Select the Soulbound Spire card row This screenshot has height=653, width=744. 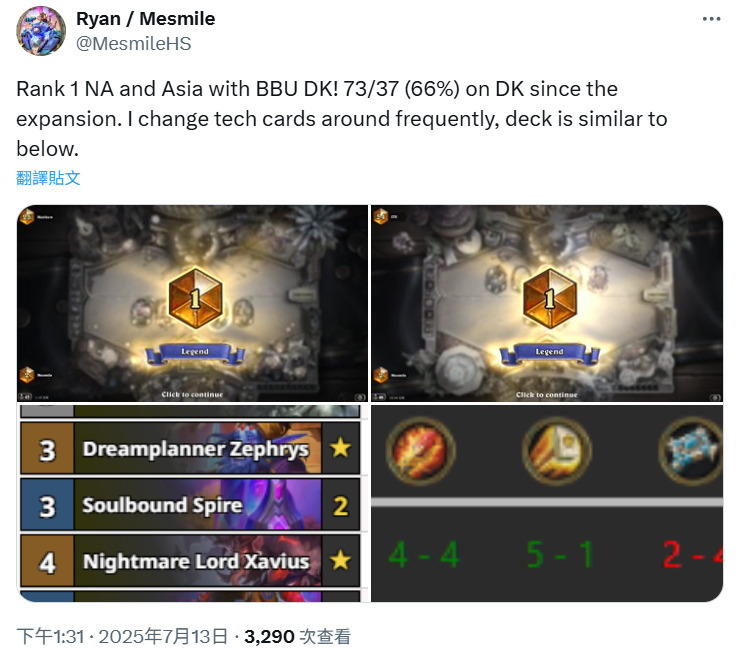(x=190, y=504)
